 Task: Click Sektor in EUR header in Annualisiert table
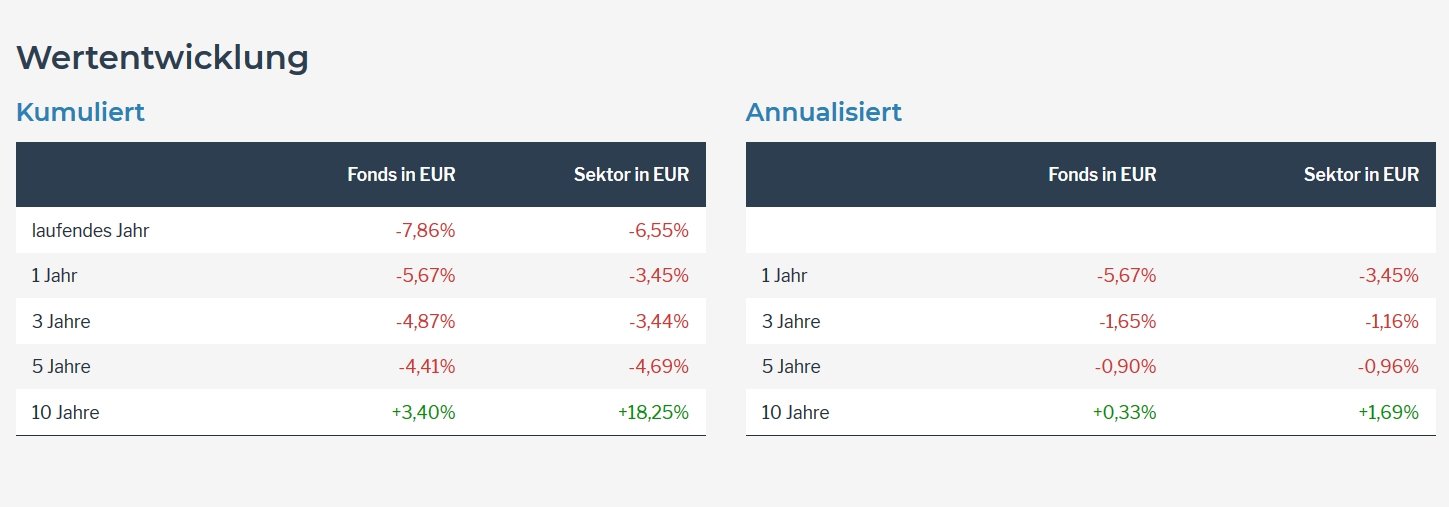tap(1361, 174)
